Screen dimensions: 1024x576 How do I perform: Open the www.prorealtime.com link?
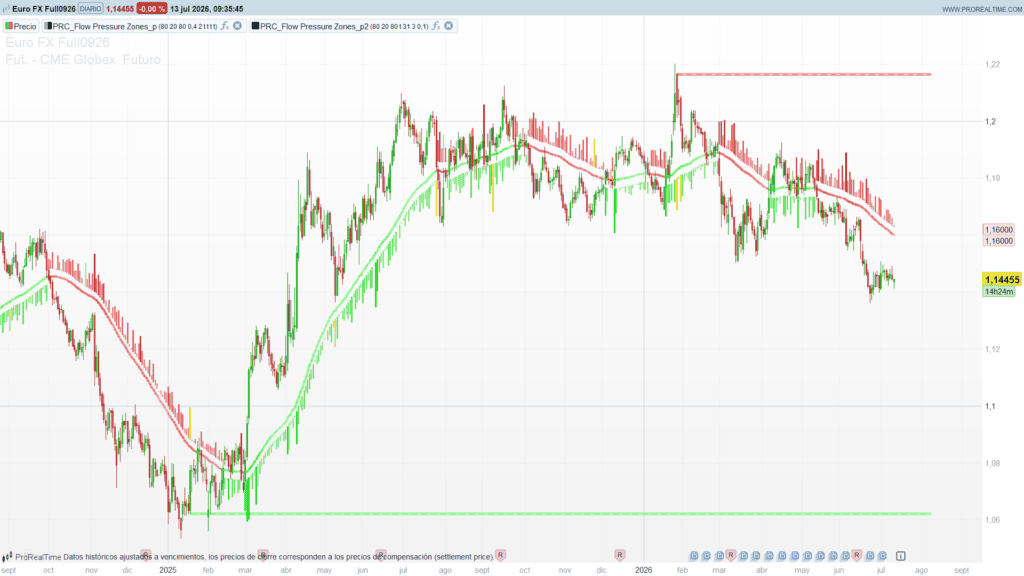click(982, 9)
